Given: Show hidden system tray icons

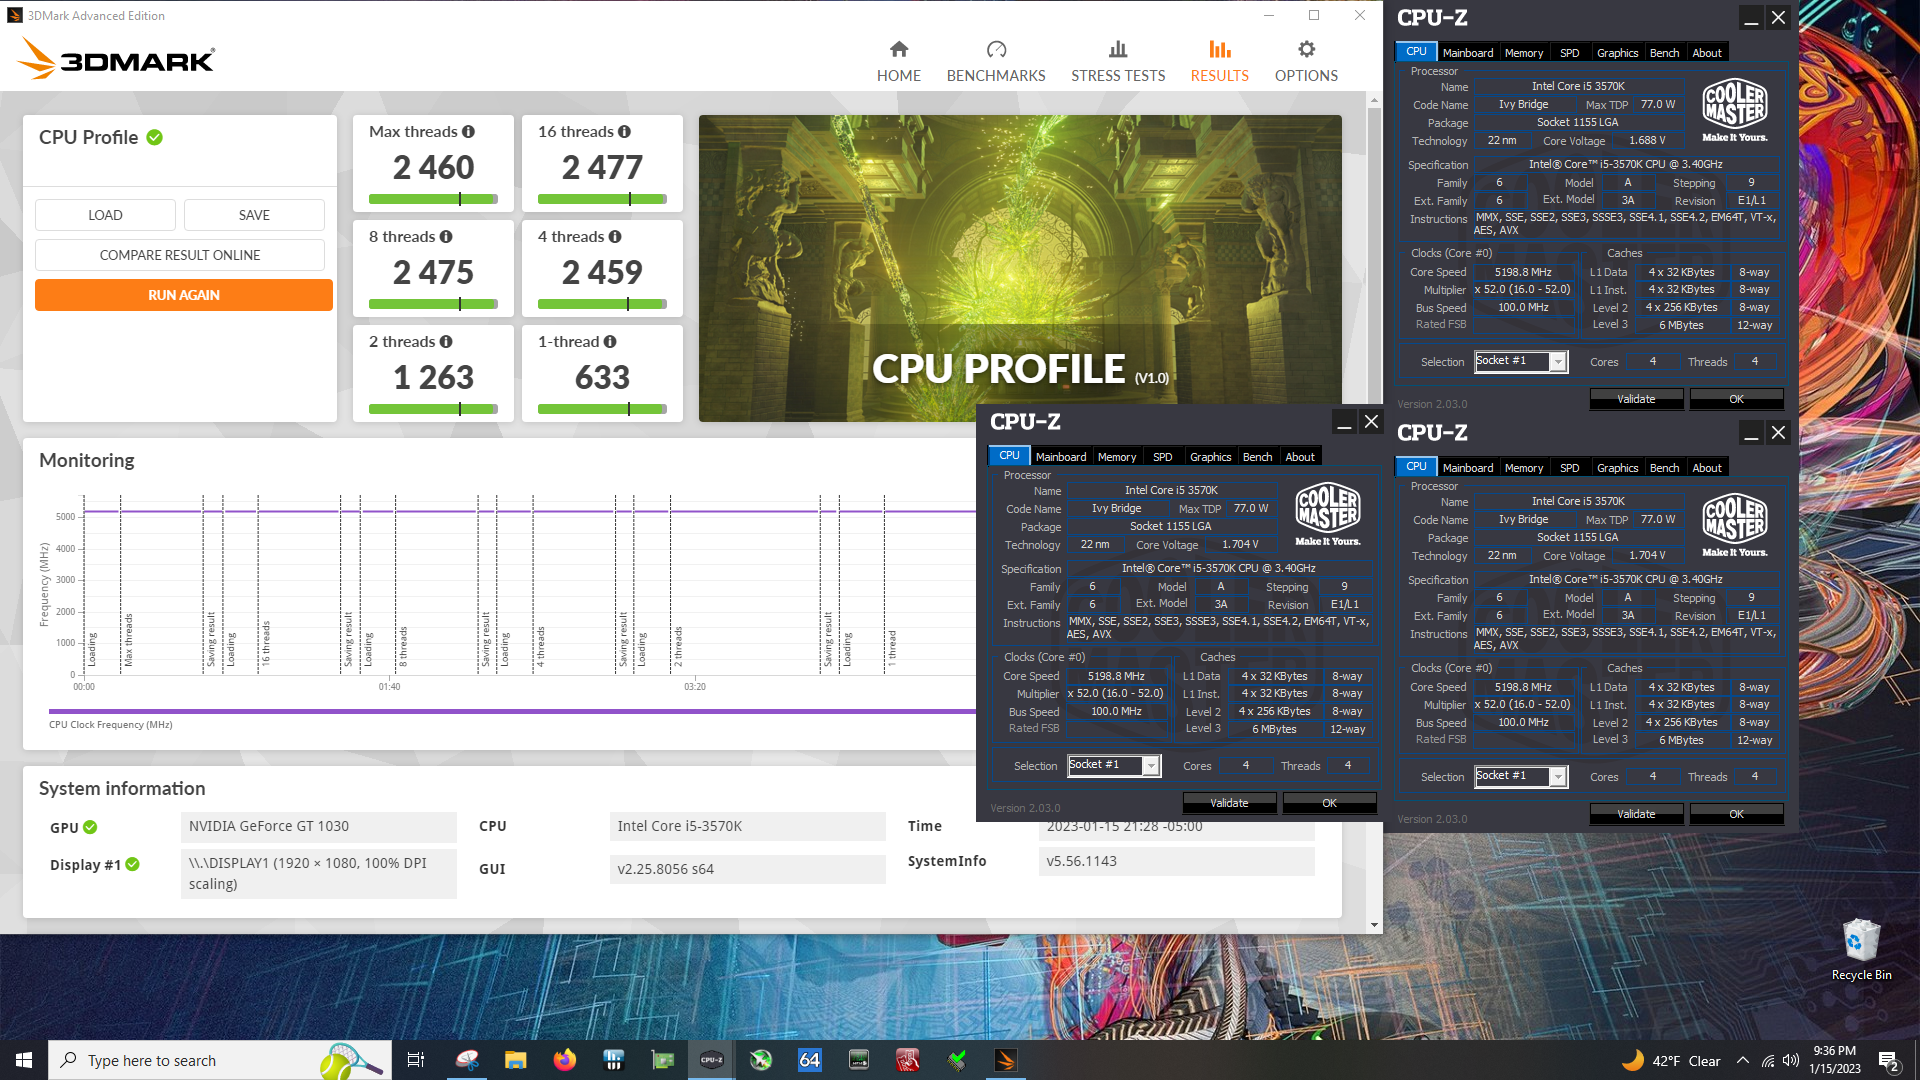Looking at the screenshot, I should [1743, 1060].
